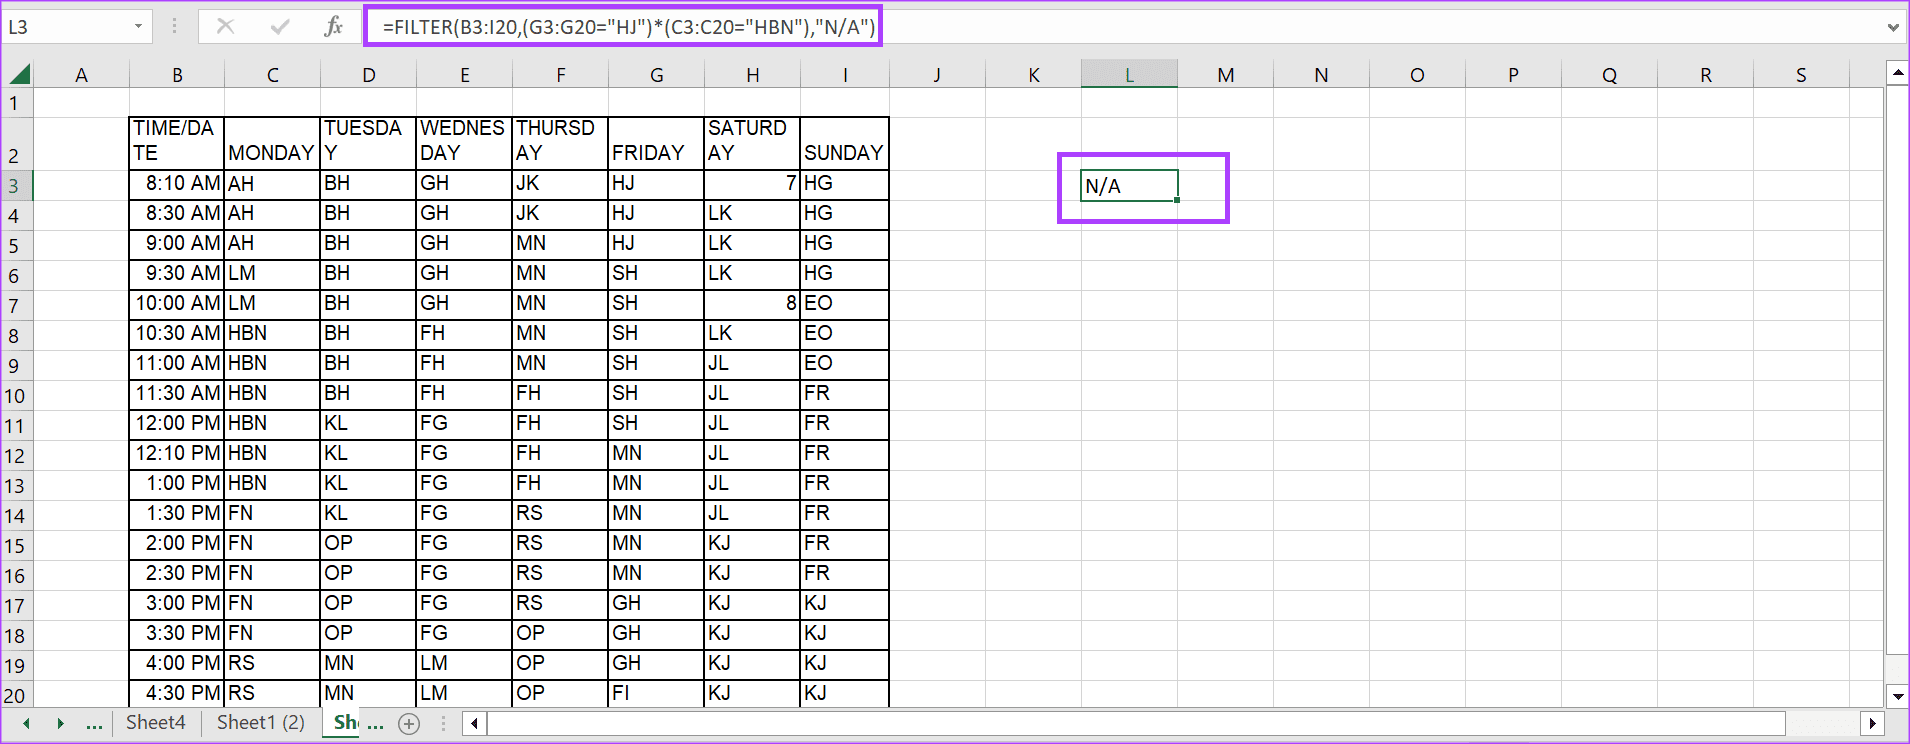Select HBN cell in 11:00 AM row
Viewport: 1910px width, 744px height.
pyautogui.click(x=272, y=364)
